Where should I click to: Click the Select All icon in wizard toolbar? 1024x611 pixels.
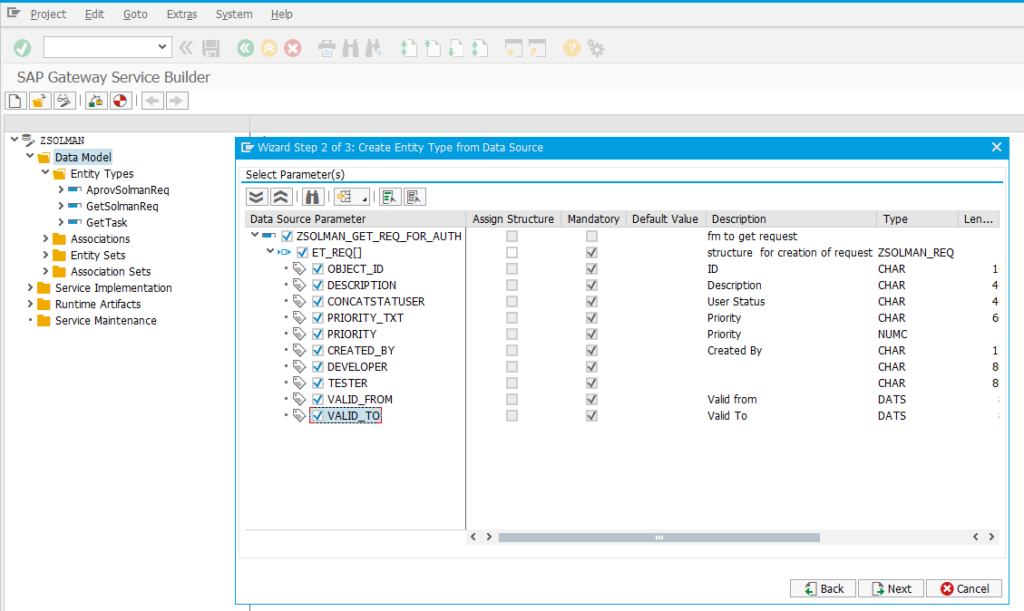(390, 196)
